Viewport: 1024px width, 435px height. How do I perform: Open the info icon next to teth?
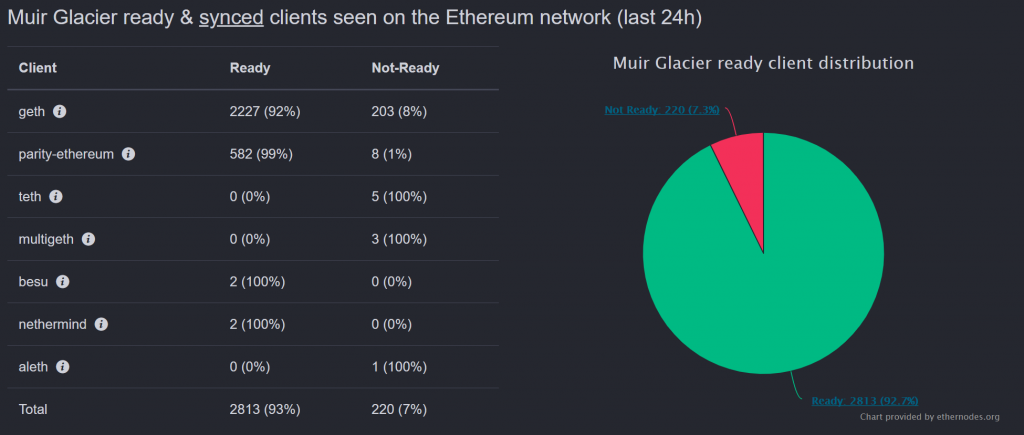[x=56, y=197]
